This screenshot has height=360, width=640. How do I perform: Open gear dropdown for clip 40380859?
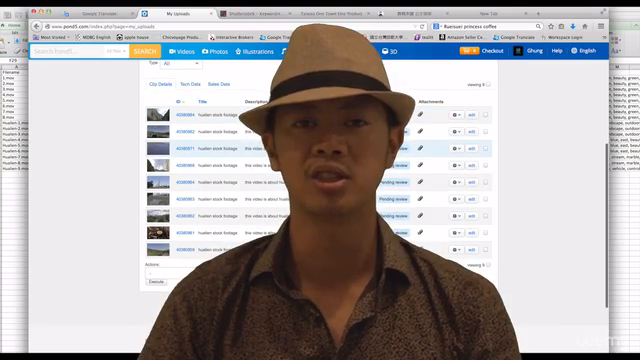click(456, 249)
